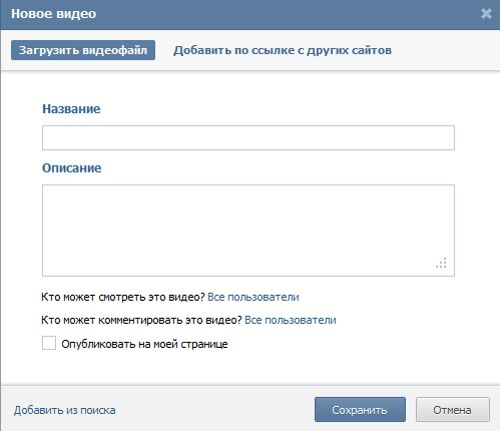Enable Опубликовать на моей странице checkbox
The height and width of the screenshot is (431, 500).
click(x=49, y=343)
